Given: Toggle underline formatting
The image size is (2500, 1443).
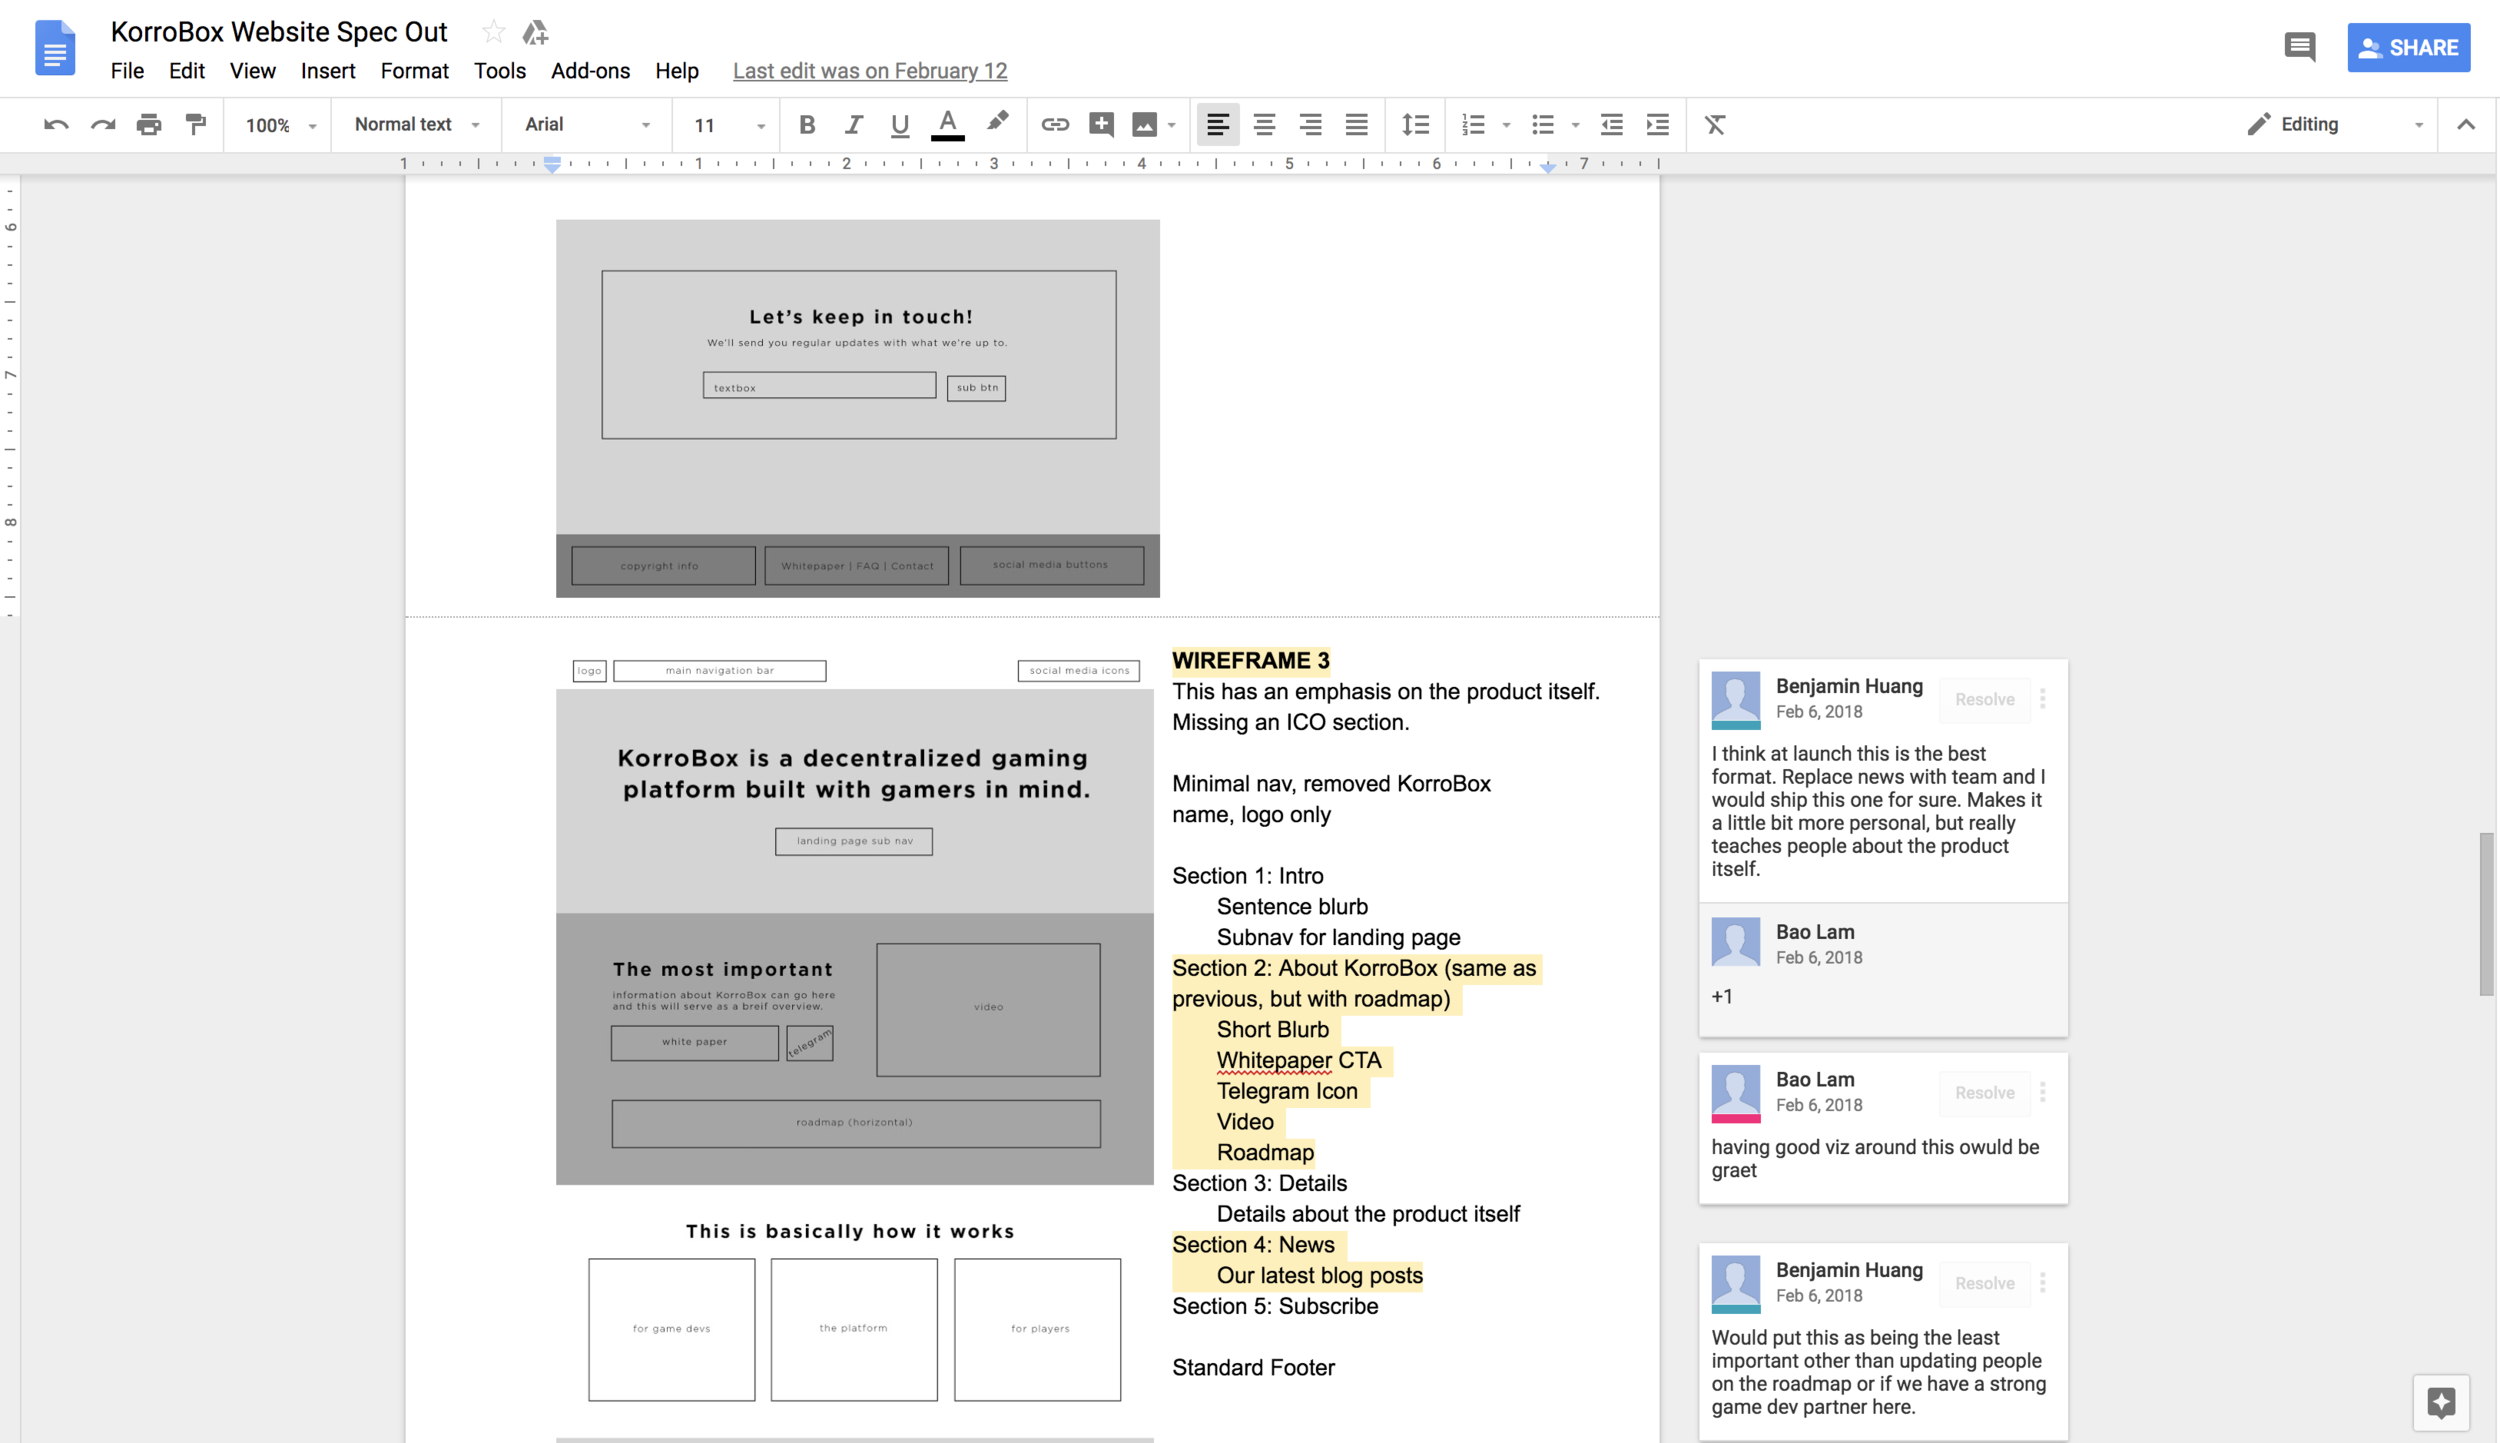Looking at the screenshot, I should coord(899,125).
